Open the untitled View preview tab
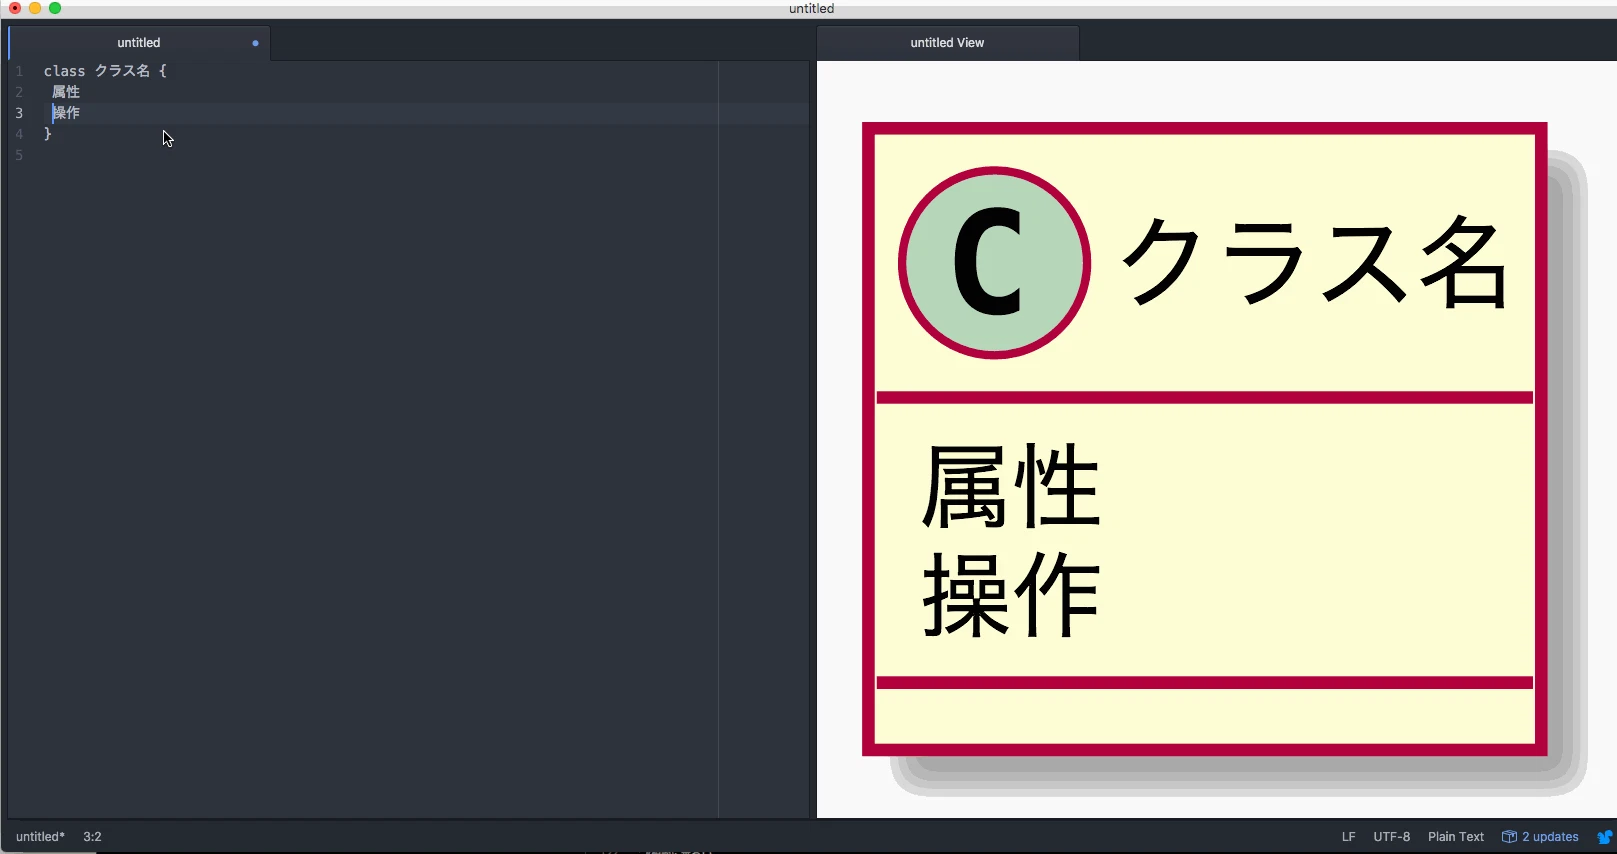 tap(947, 43)
